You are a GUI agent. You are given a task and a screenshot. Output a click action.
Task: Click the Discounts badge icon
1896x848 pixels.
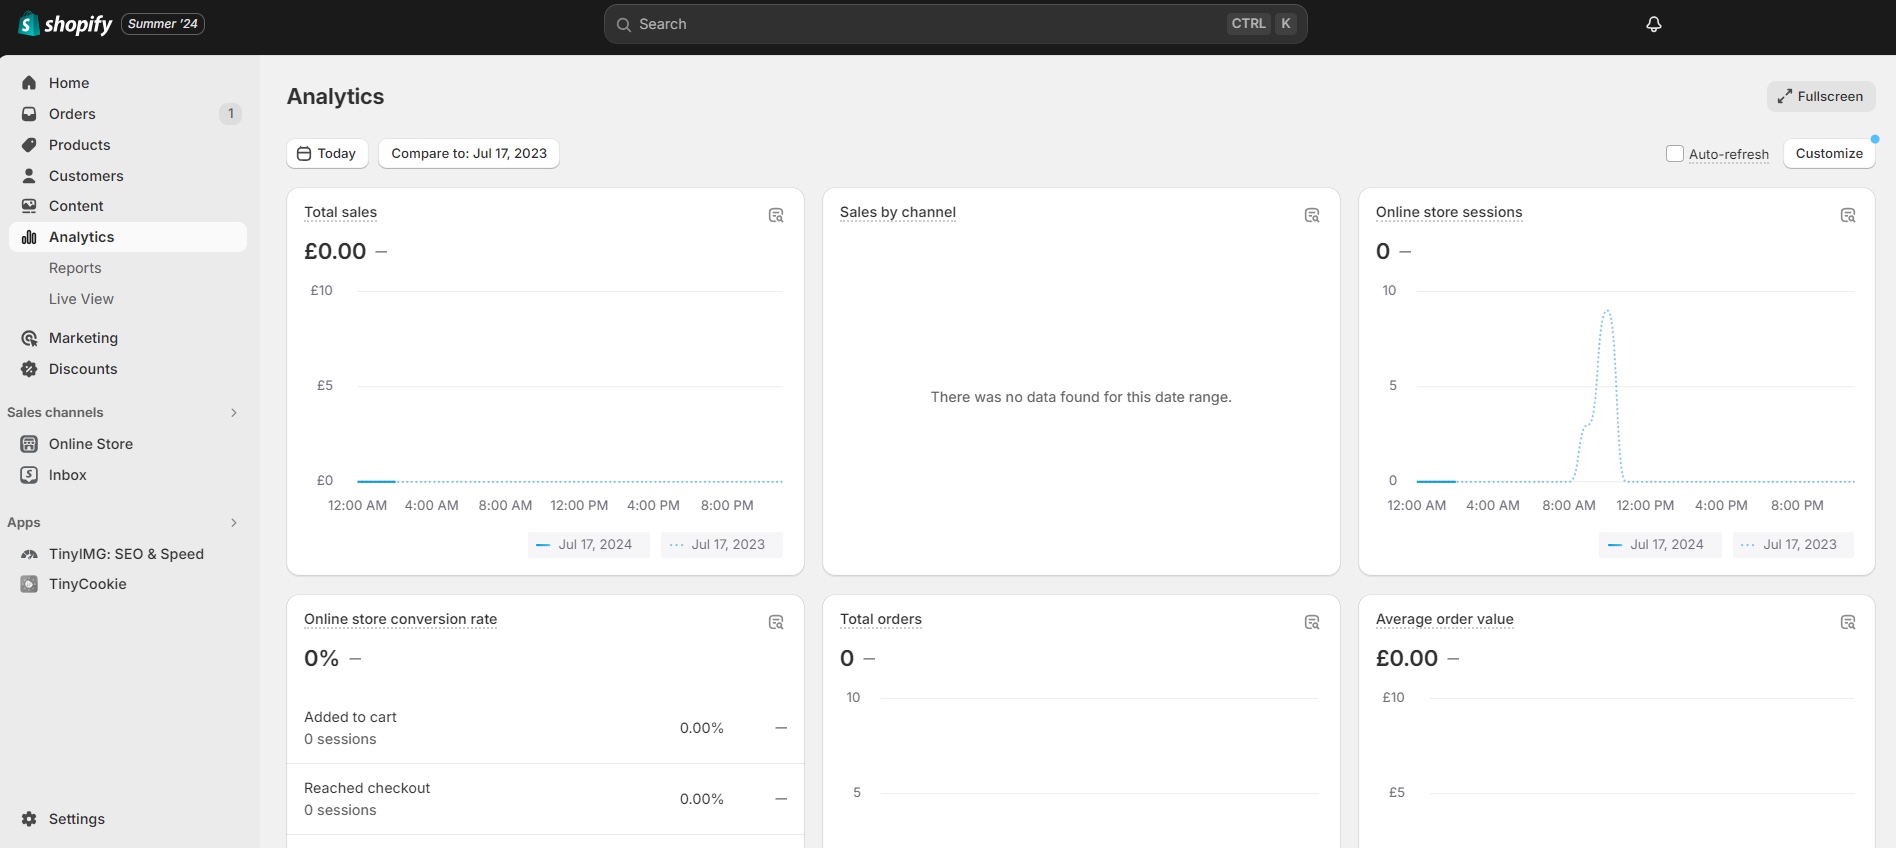tap(29, 369)
